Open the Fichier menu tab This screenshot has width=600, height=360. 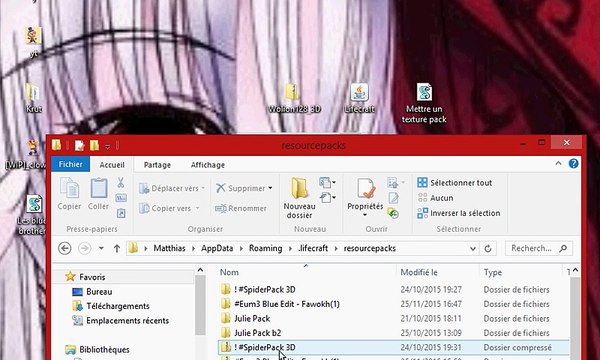pyautogui.click(x=70, y=164)
